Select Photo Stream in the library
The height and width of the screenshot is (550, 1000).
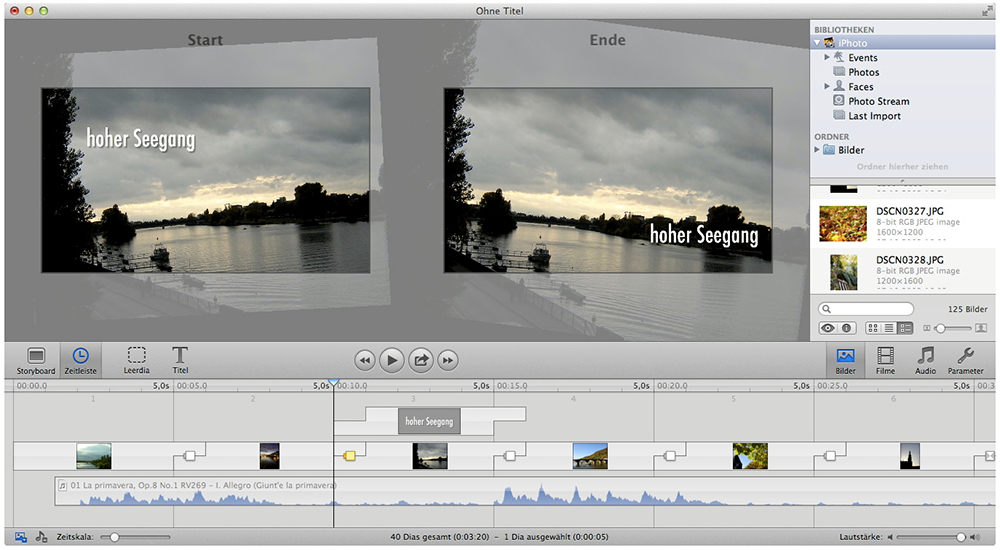point(878,101)
